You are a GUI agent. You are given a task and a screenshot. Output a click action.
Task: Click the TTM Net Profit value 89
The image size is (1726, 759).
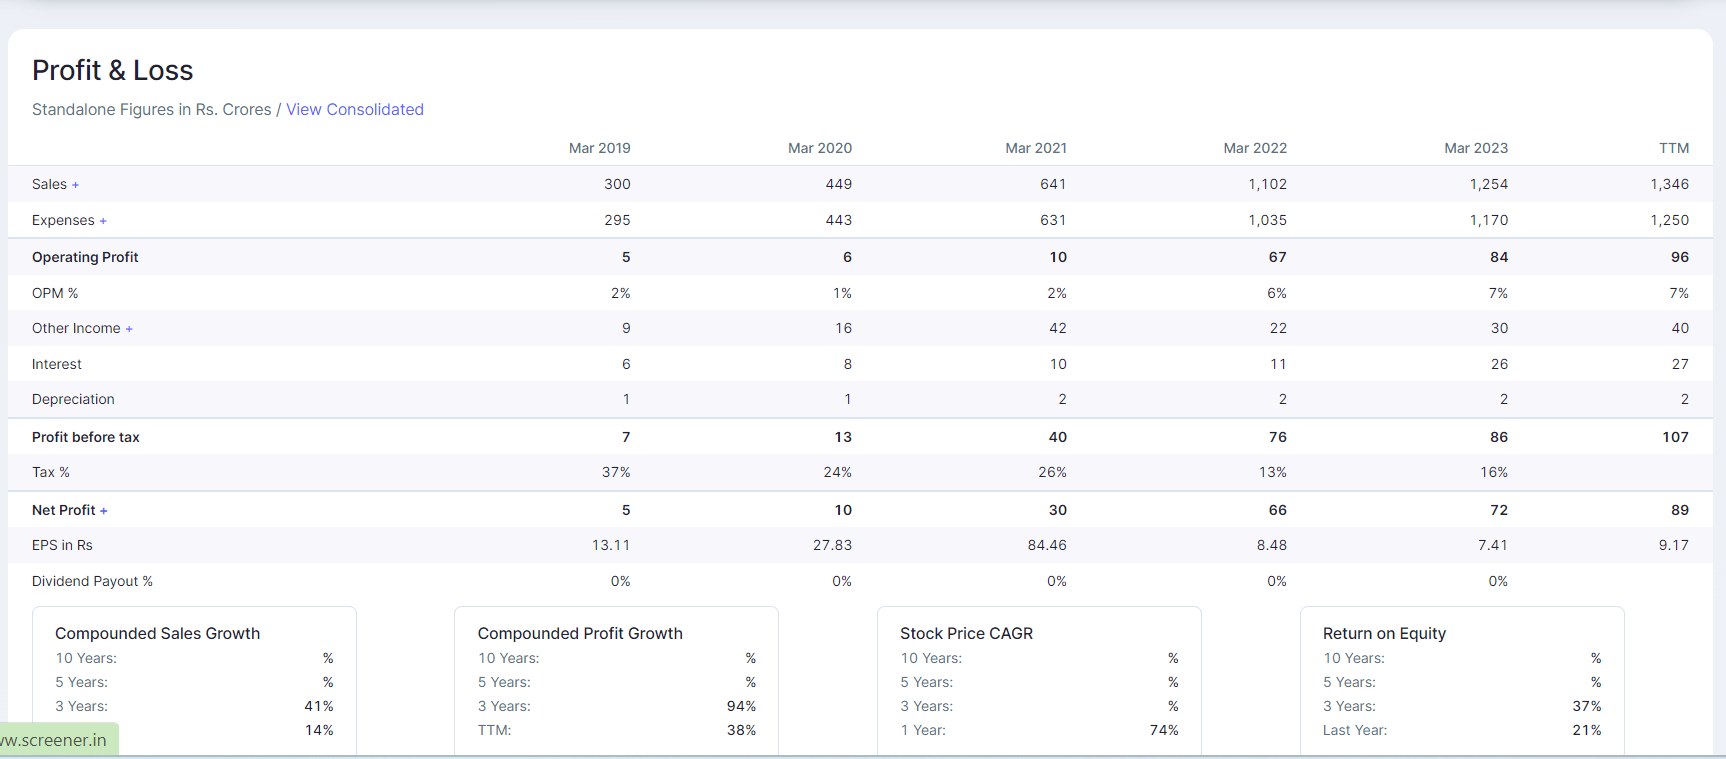[x=1680, y=510]
